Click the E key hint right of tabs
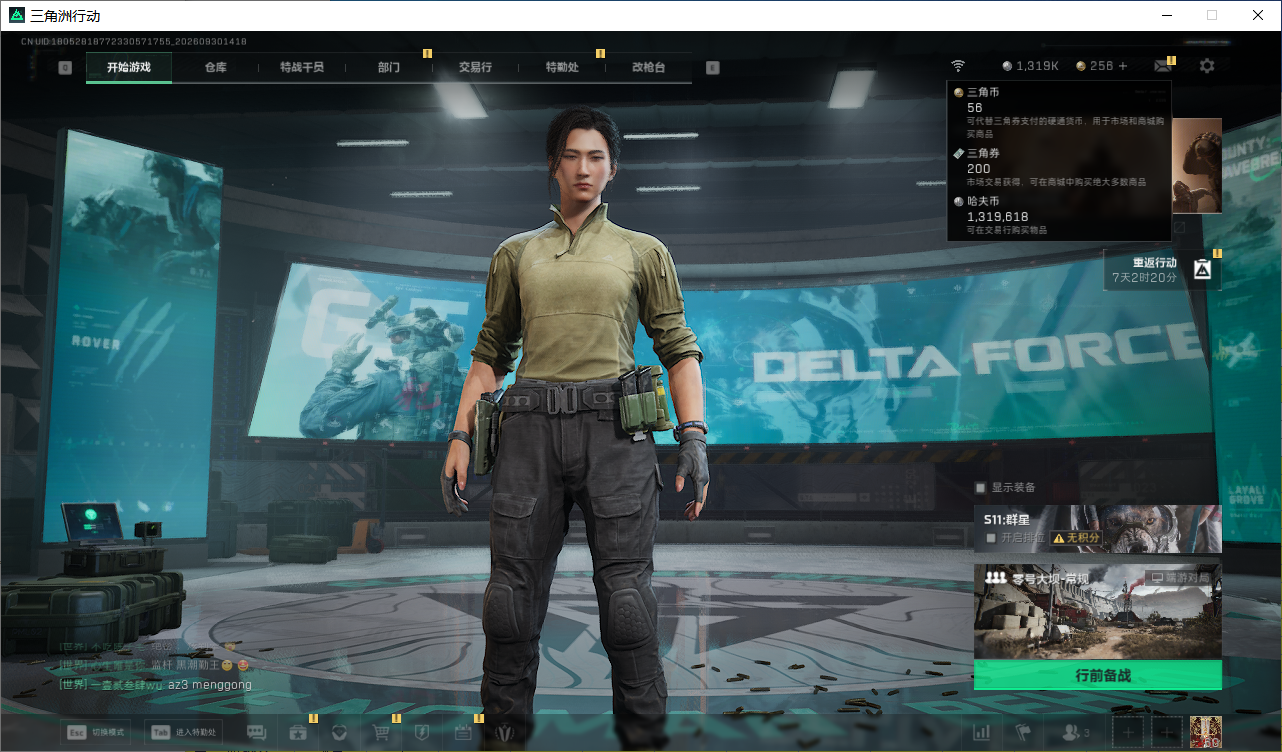 (x=712, y=67)
